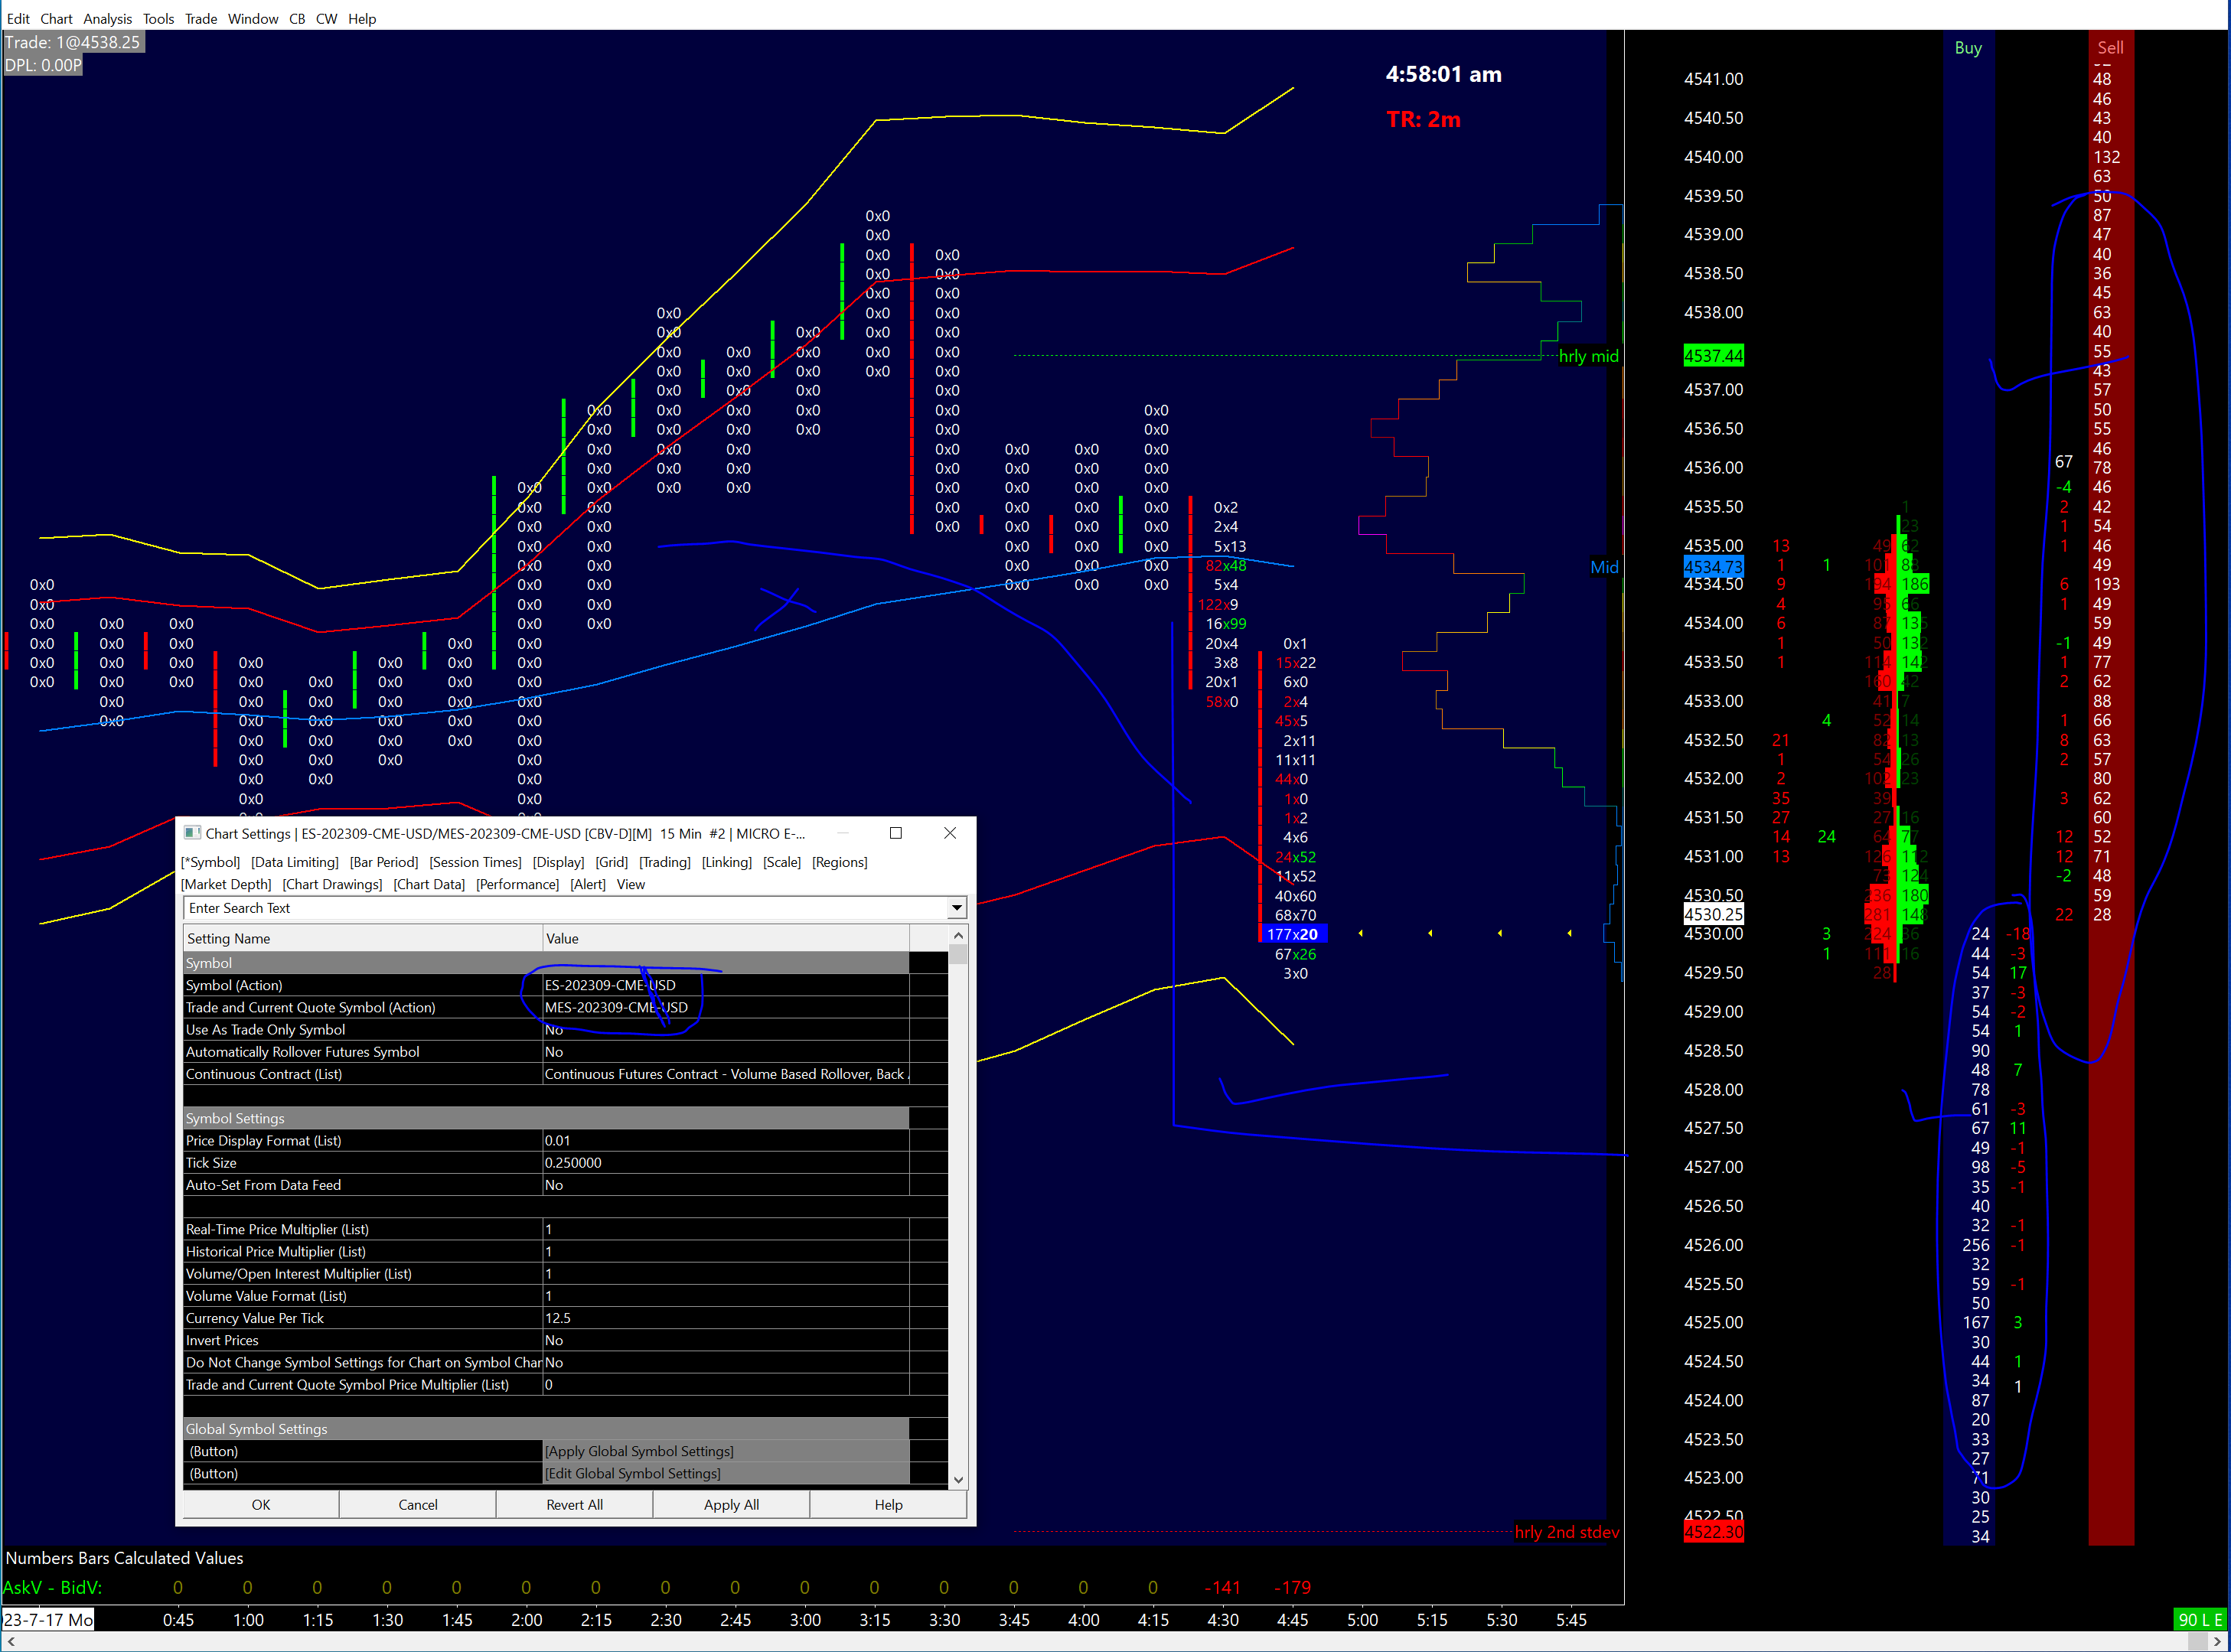
Task: Open the Analysis menu
Action: click(x=107, y=18)
